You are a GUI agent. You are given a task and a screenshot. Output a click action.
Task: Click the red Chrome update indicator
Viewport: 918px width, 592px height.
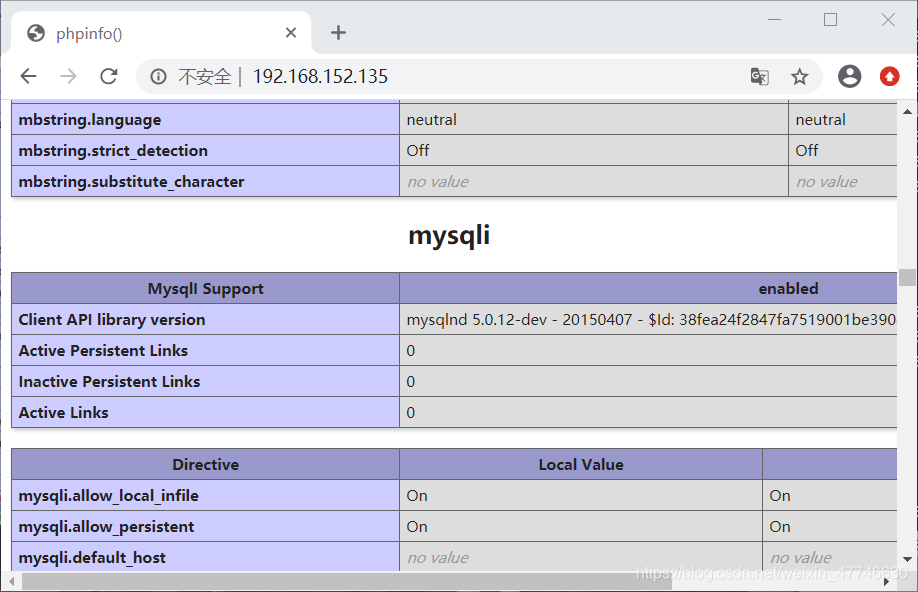point(889,76)
